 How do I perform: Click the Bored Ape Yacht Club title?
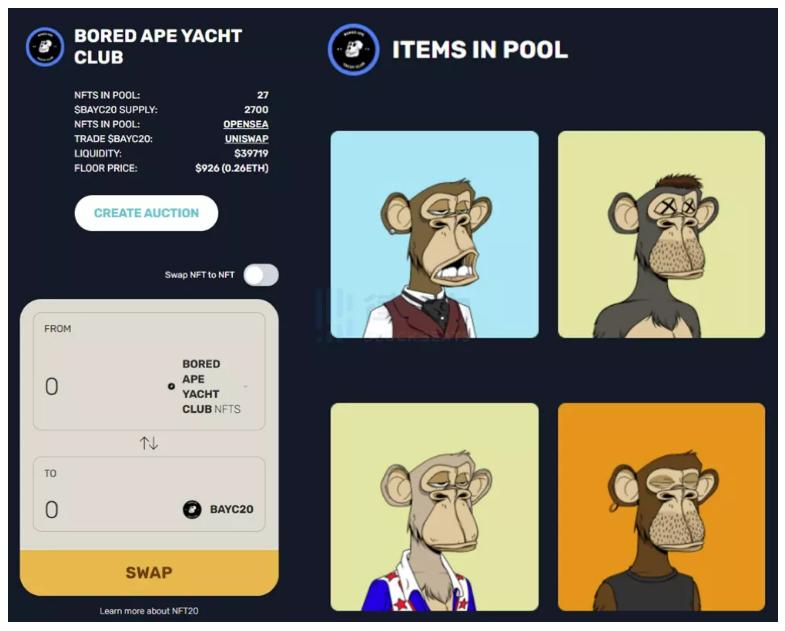tap(158, 46)
